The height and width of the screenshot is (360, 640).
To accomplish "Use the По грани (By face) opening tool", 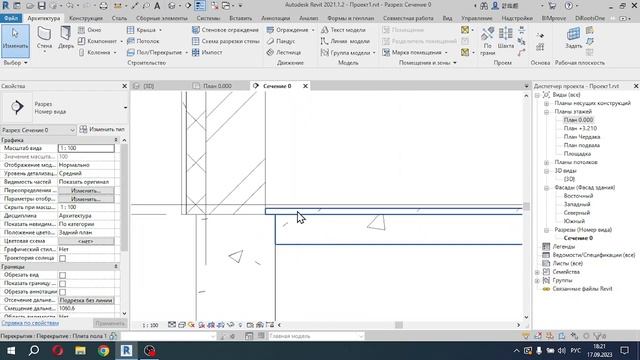I will click(487, 41).
